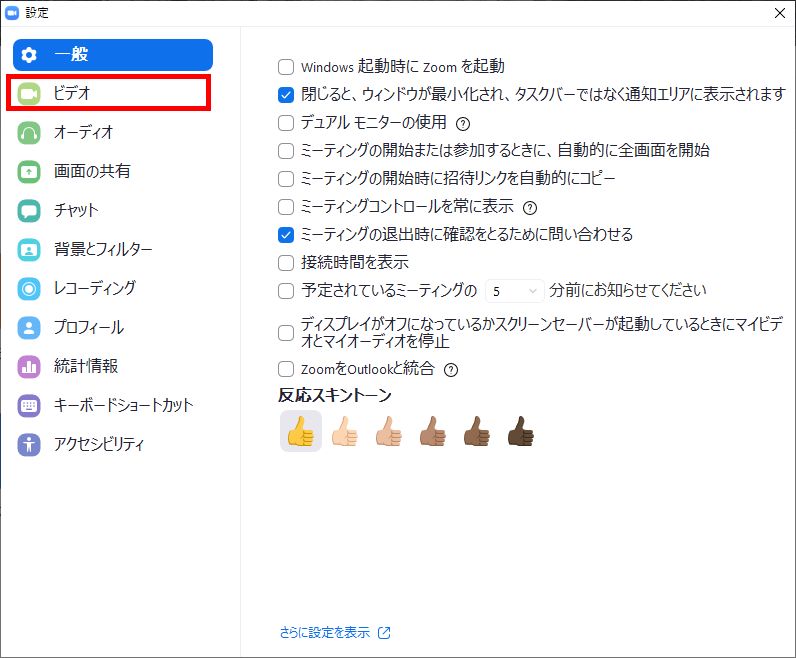Select the チャット tab

pos(113,211)
